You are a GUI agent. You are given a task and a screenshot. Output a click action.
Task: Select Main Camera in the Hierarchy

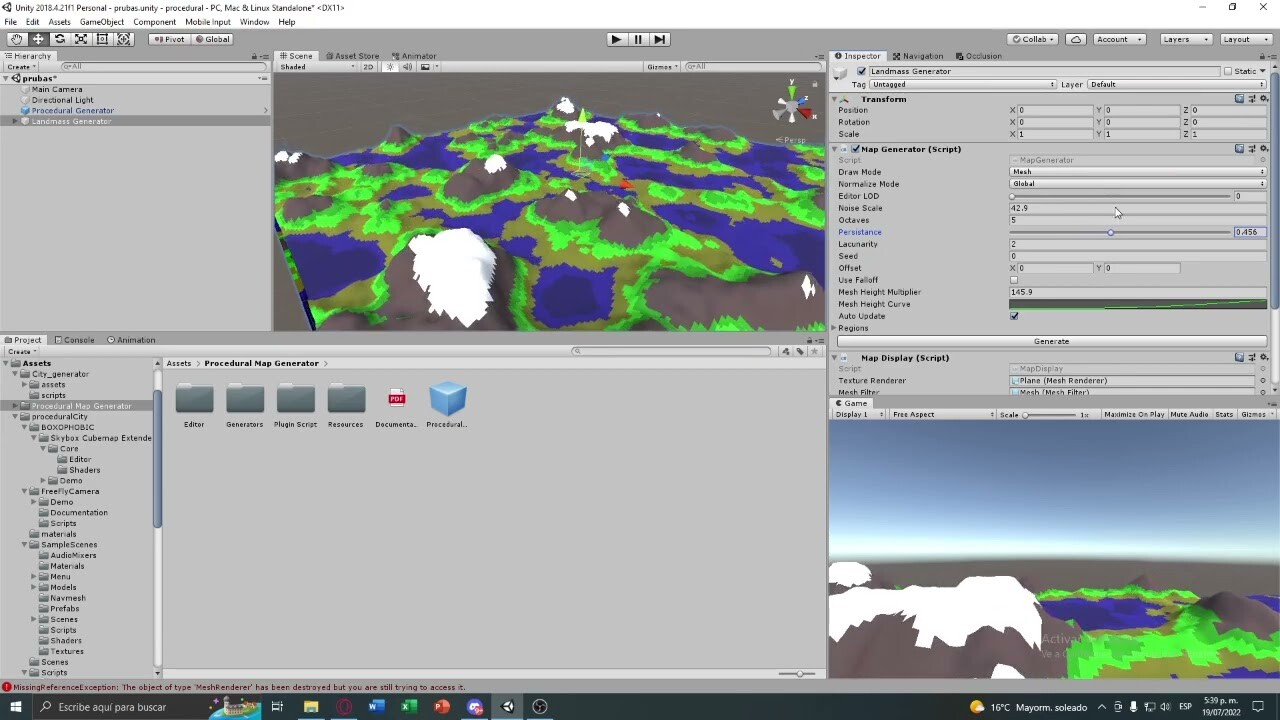click(55, 88)
